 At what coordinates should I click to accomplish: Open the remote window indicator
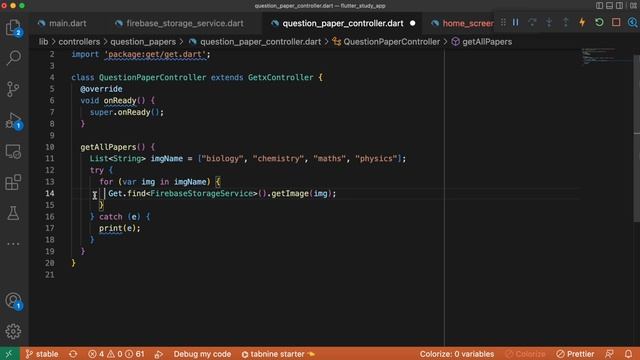coord(9,354)
